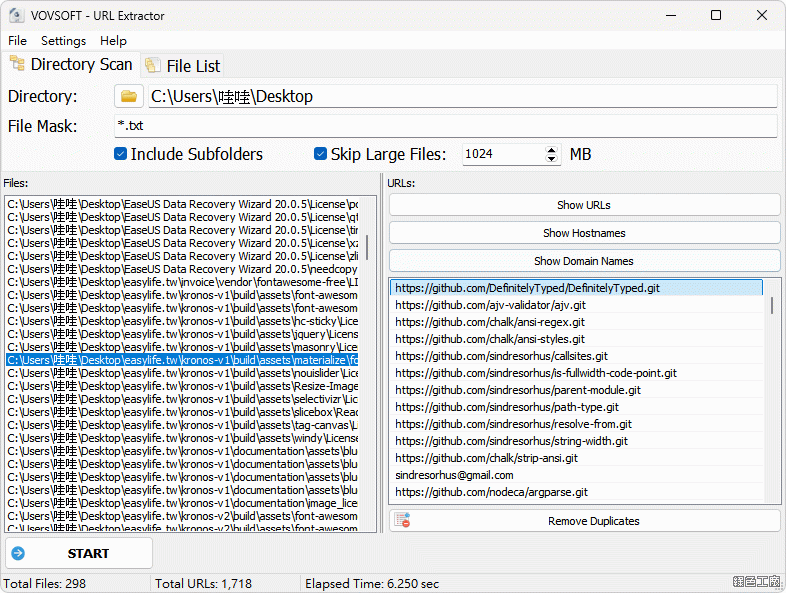Toggle the Include Subfolders checkbox
The image size is (786, 593).
coord(120,154)
